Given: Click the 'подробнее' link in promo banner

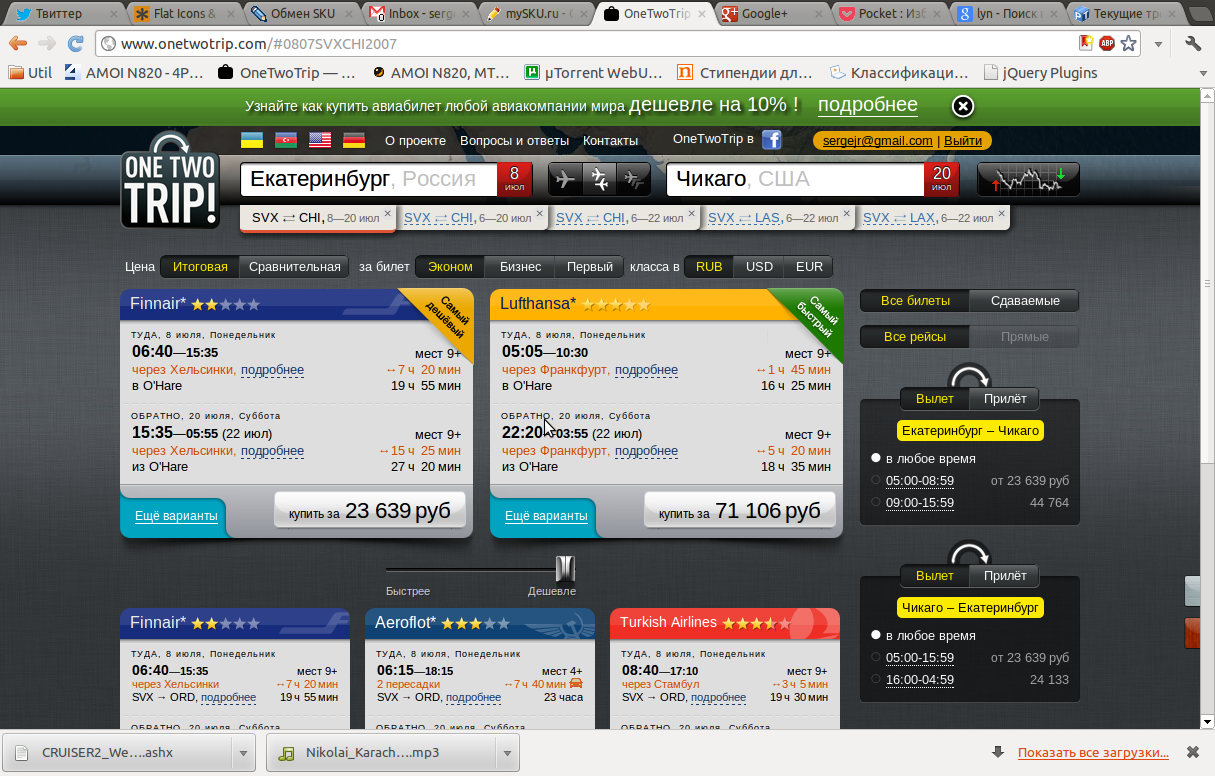Looking at the screenshot, I should click(867, 105).
